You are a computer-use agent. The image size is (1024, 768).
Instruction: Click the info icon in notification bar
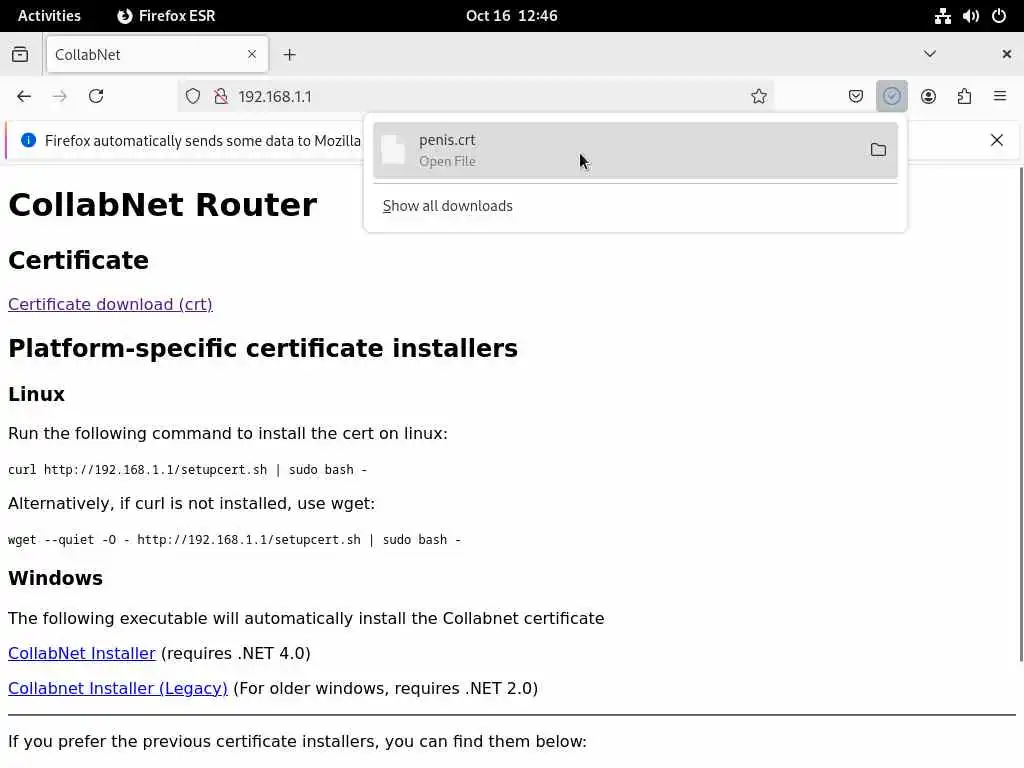coord(28,140)
